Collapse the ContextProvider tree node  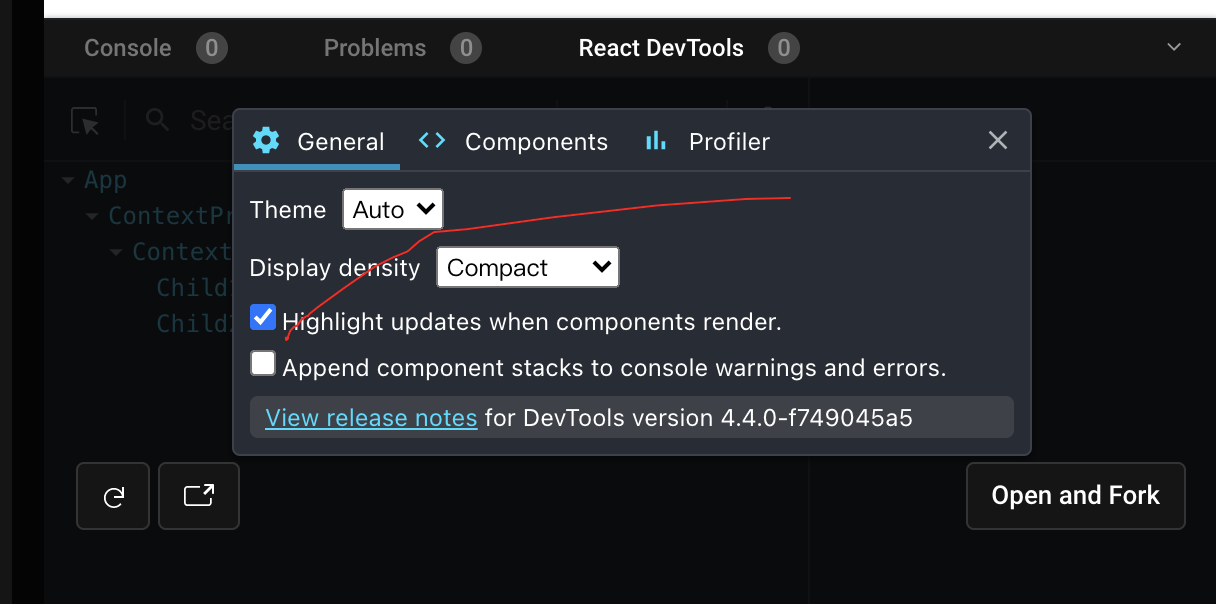(x=91, y=215)
